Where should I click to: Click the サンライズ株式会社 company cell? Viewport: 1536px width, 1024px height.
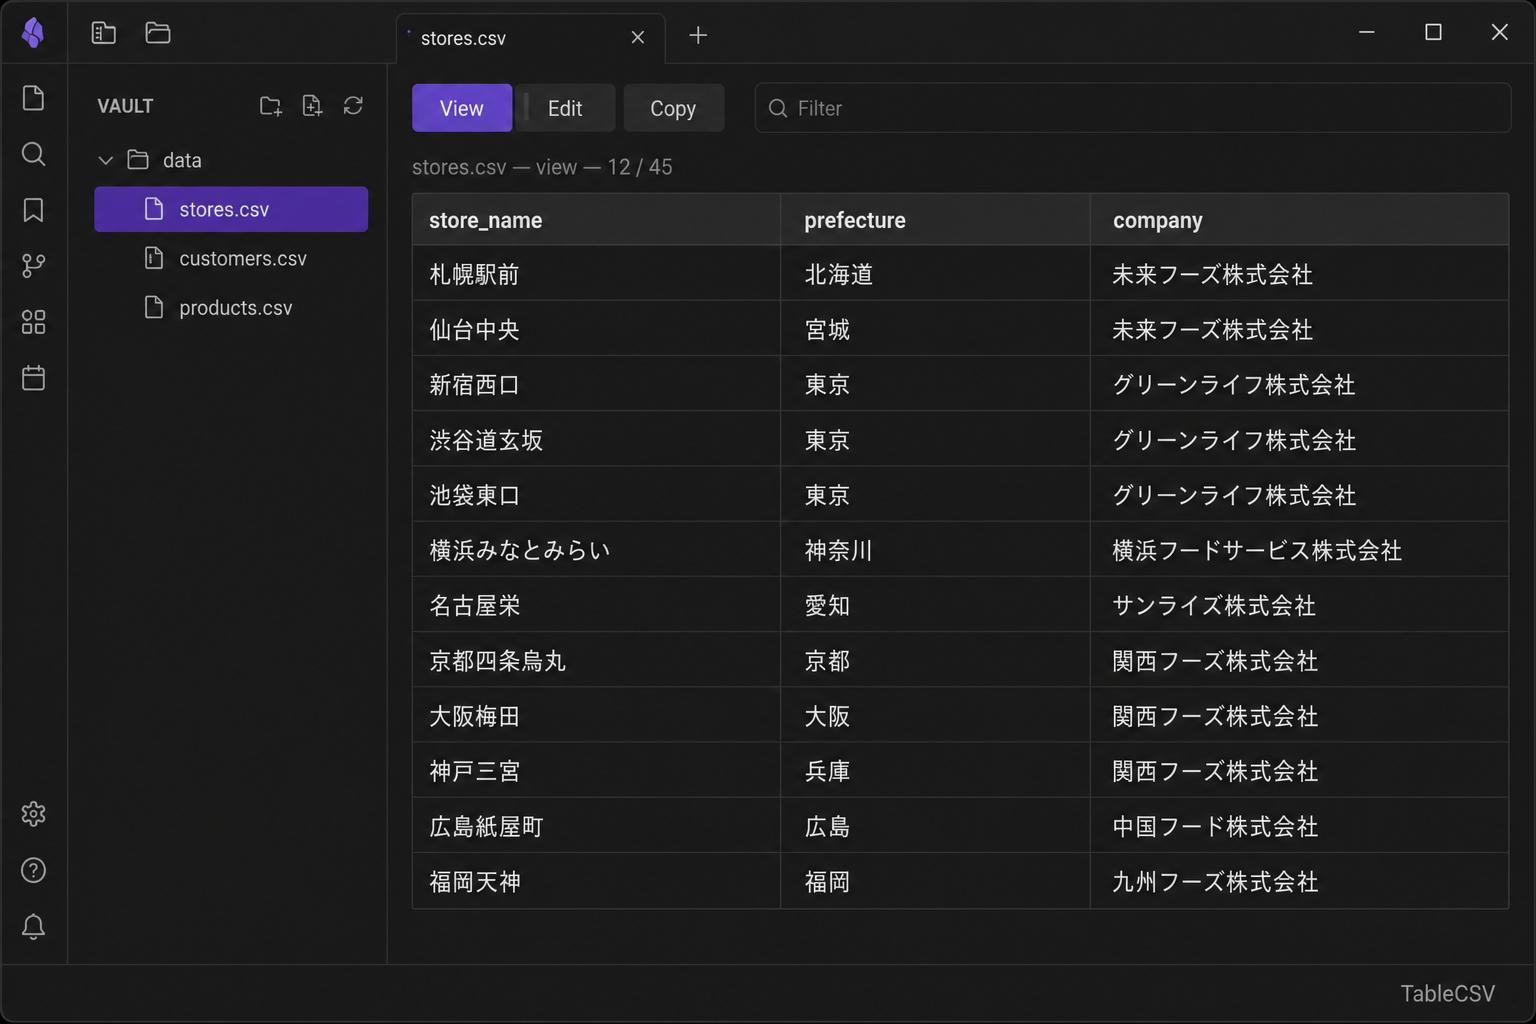click(1299, 605)
